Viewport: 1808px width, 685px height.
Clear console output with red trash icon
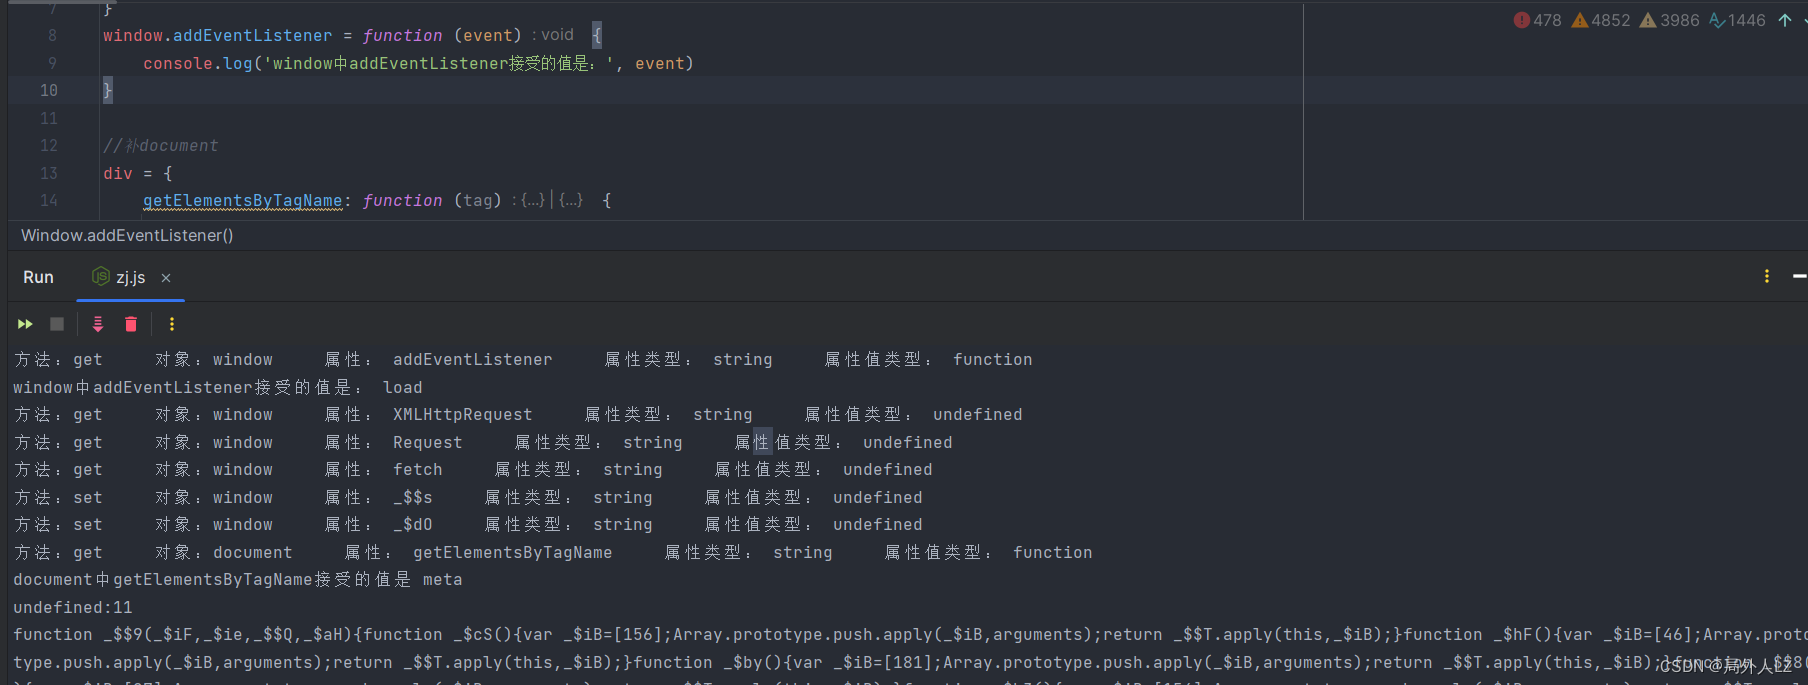click(x=131, y=324)
